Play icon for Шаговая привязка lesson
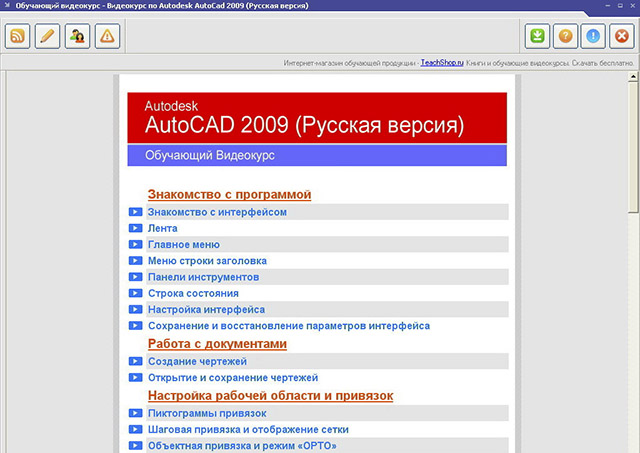 coord(136,429)
